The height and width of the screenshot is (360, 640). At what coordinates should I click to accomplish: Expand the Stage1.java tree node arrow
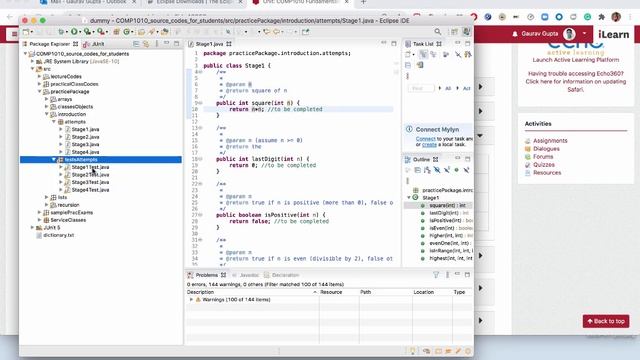pyautogui.click(x=61, y=129)
